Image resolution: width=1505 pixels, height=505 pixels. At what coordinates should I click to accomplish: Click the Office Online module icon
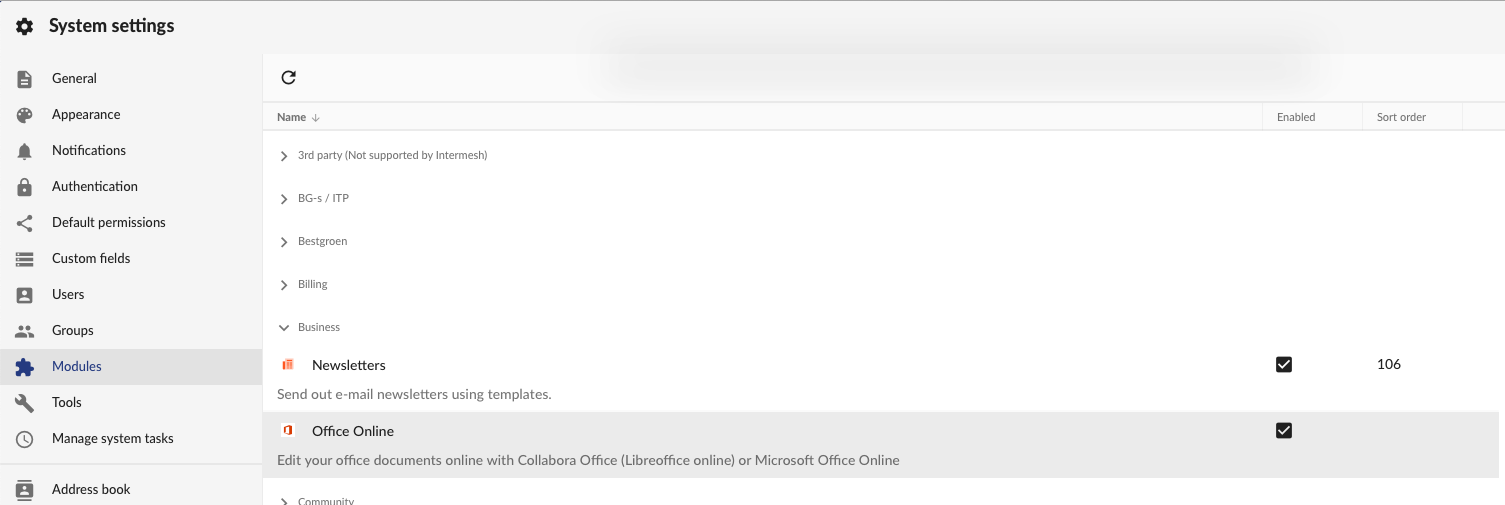click(x=288, y=431)
